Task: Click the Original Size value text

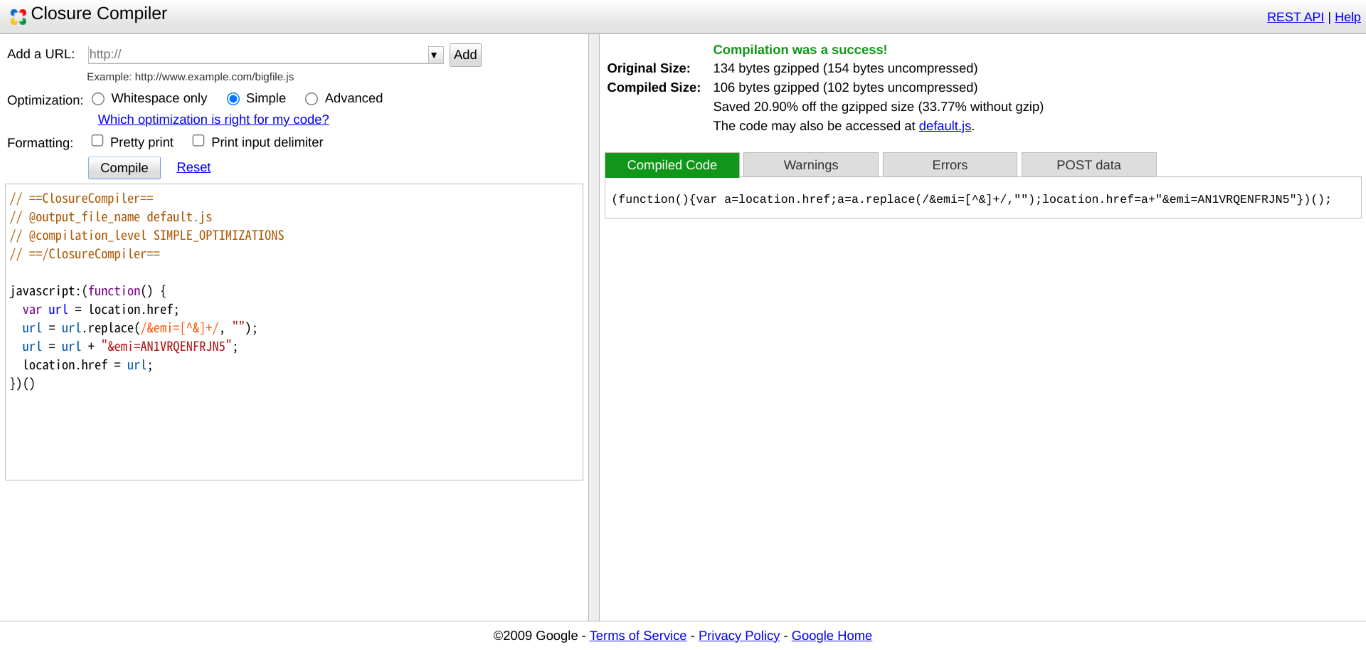Action: [x=845, y=69]
